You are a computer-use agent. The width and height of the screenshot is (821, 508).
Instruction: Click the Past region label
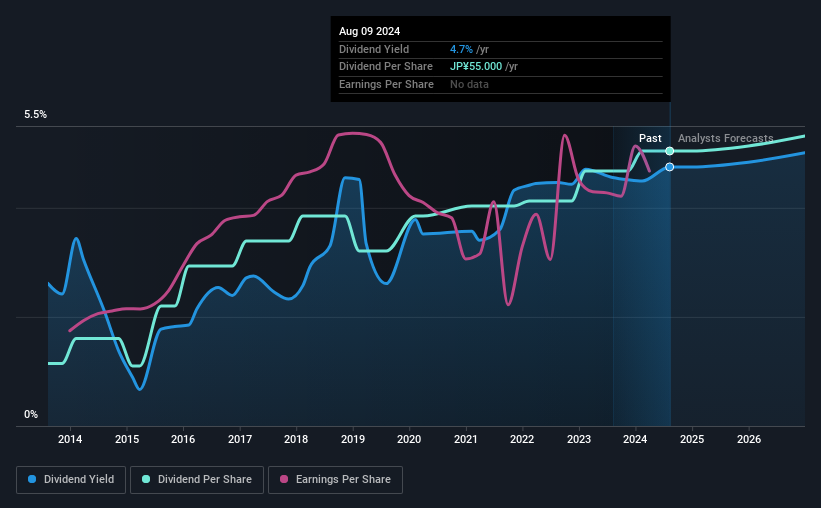(650, 138)
